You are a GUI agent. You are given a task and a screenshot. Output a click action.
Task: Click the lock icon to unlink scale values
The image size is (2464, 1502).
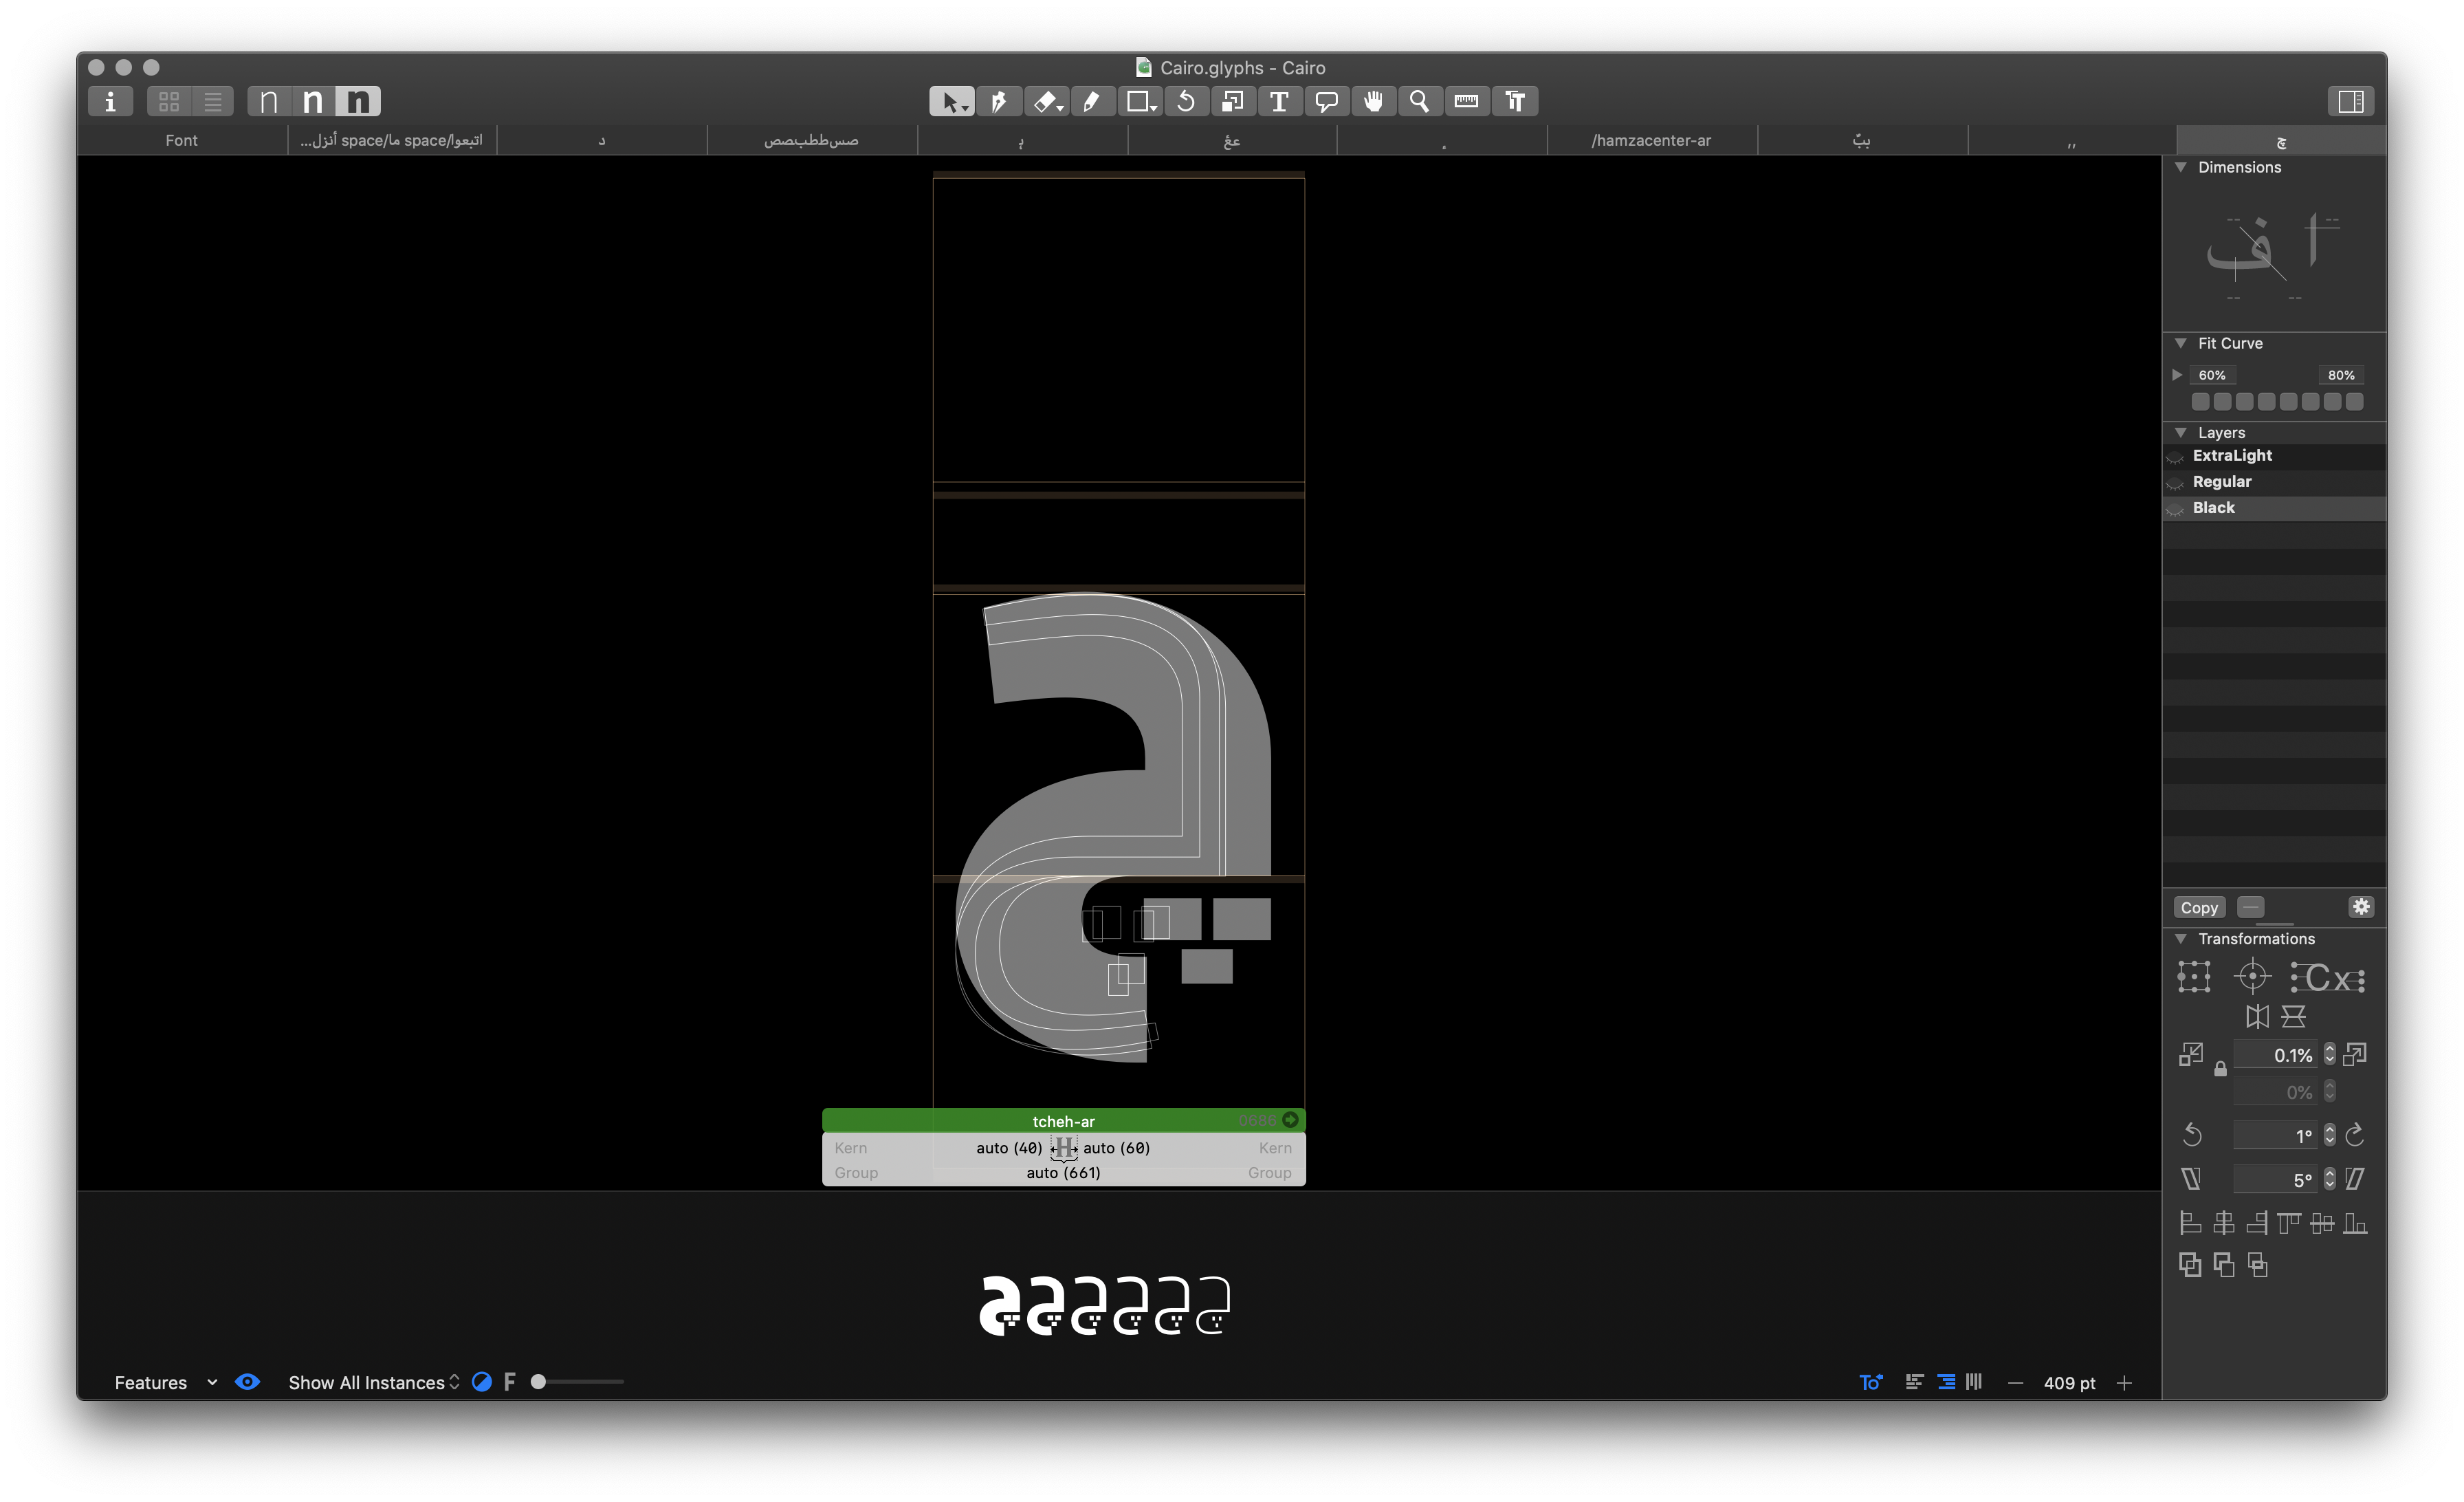tap(2221, 1069)
